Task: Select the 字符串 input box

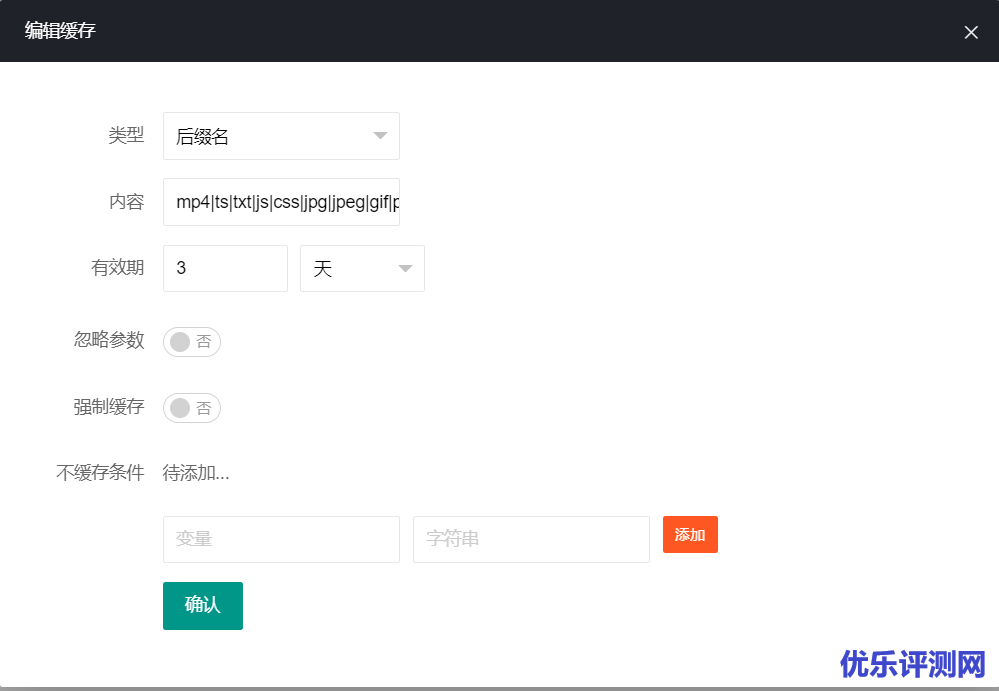Action: coord(531,539)
